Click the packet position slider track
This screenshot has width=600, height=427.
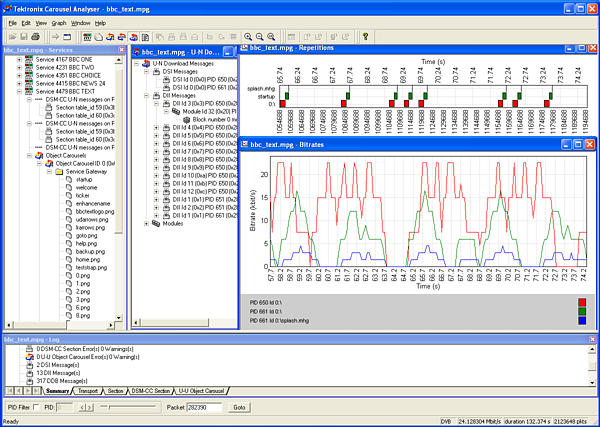click(128, 407)
